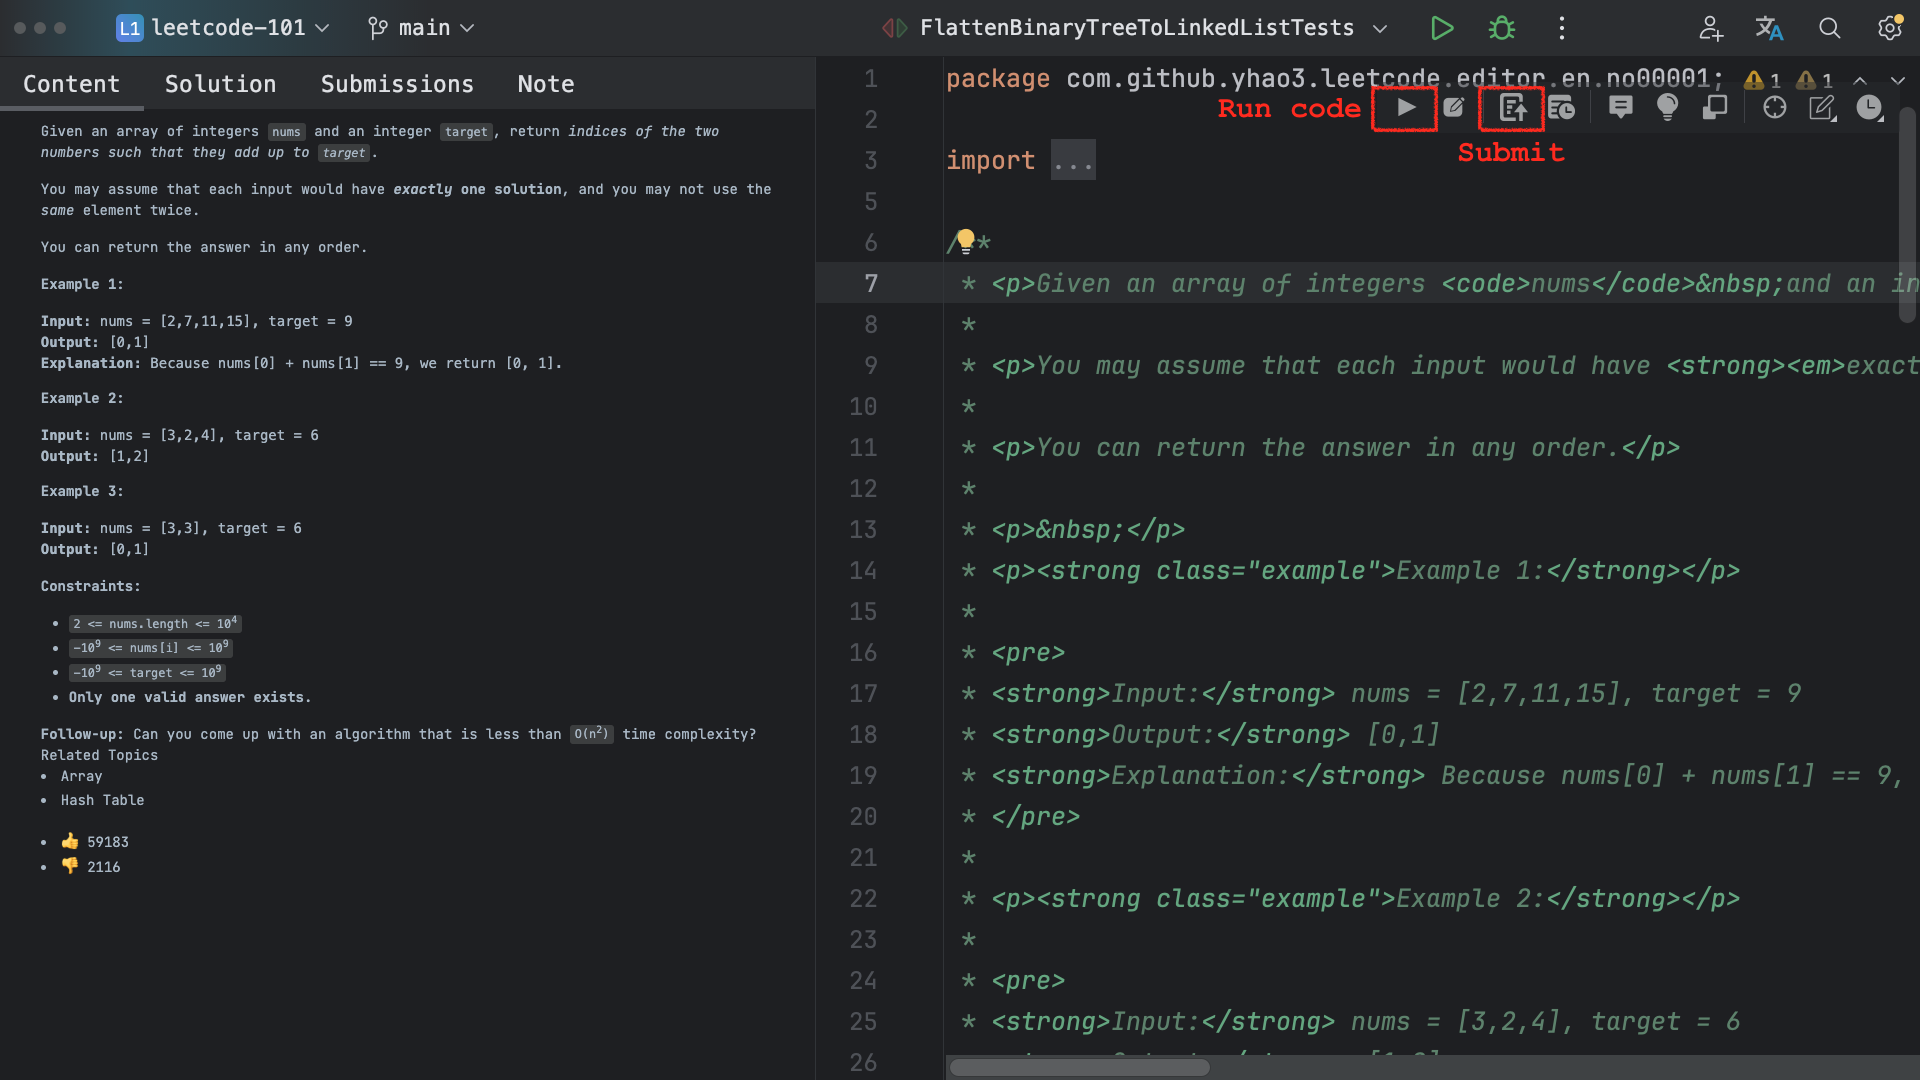Submit the solution with the upload document icon

[1512, 108]
